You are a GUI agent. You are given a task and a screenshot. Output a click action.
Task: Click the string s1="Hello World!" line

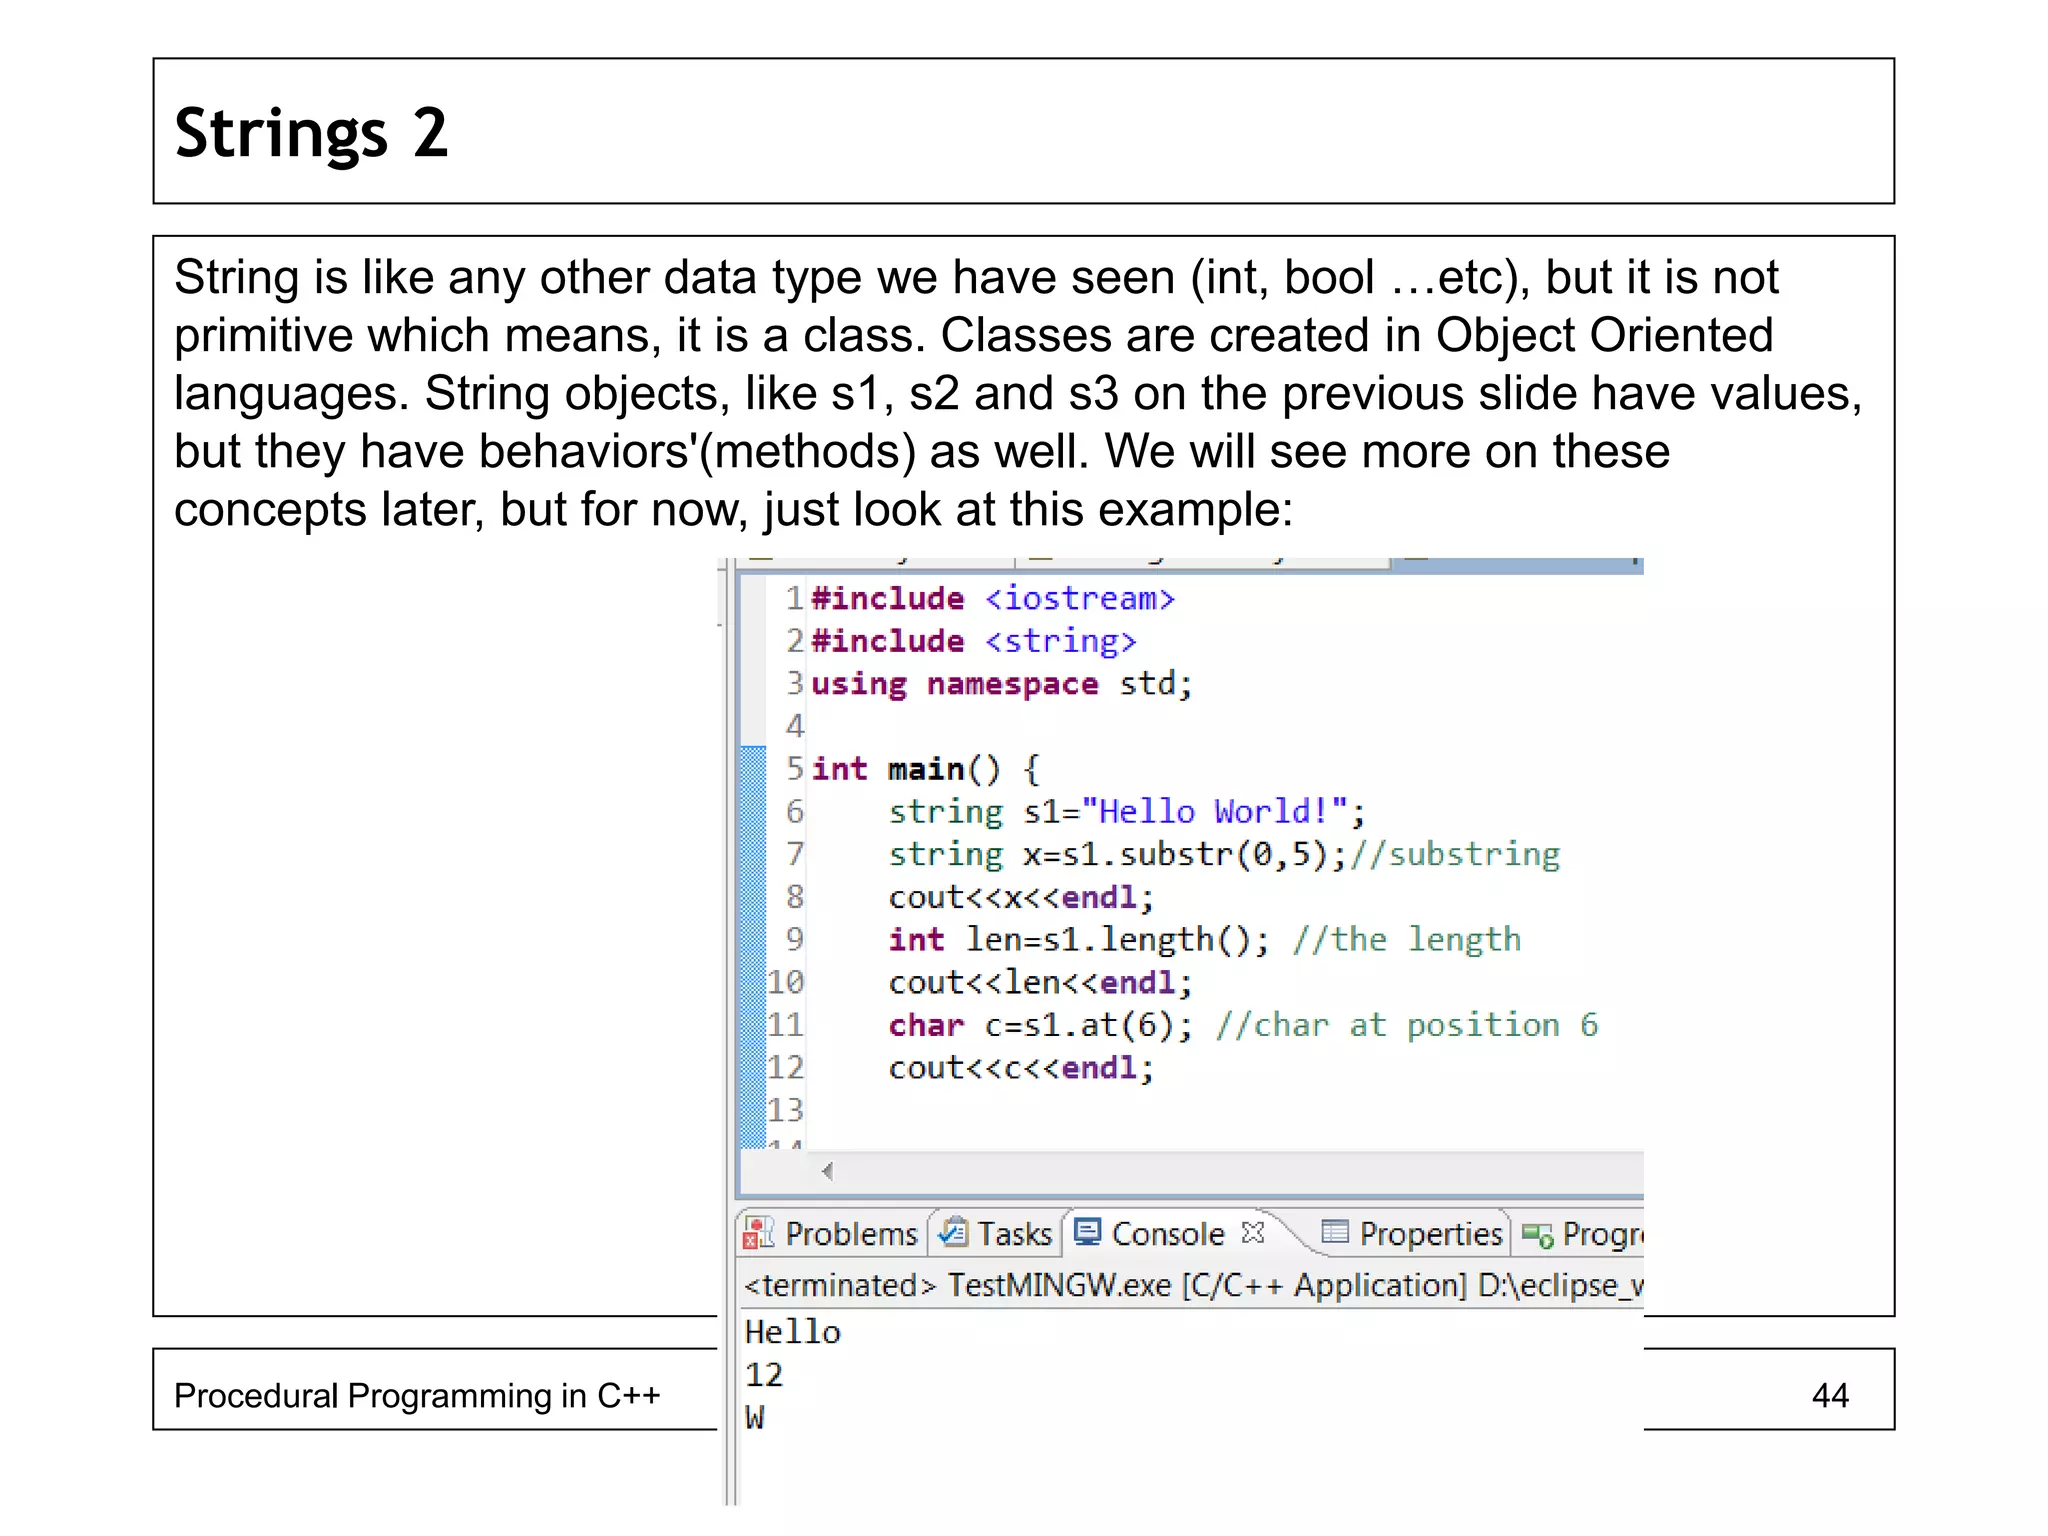(x=1127, y=811)
